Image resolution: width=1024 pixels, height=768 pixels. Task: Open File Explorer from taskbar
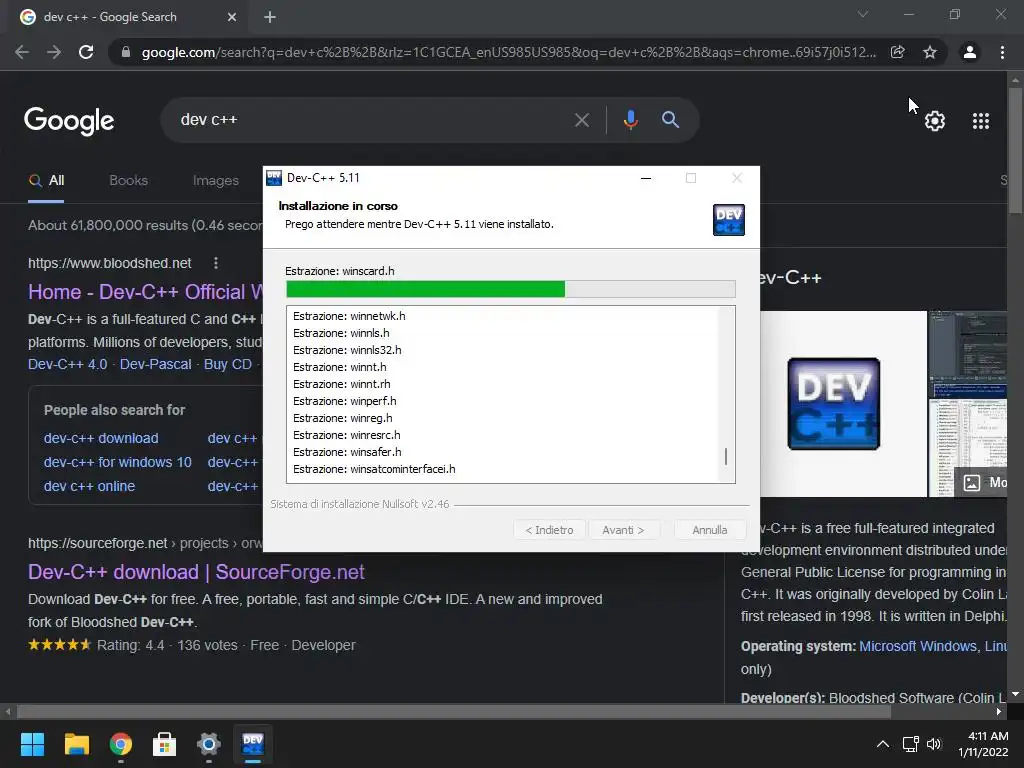[x=76, y=744]
